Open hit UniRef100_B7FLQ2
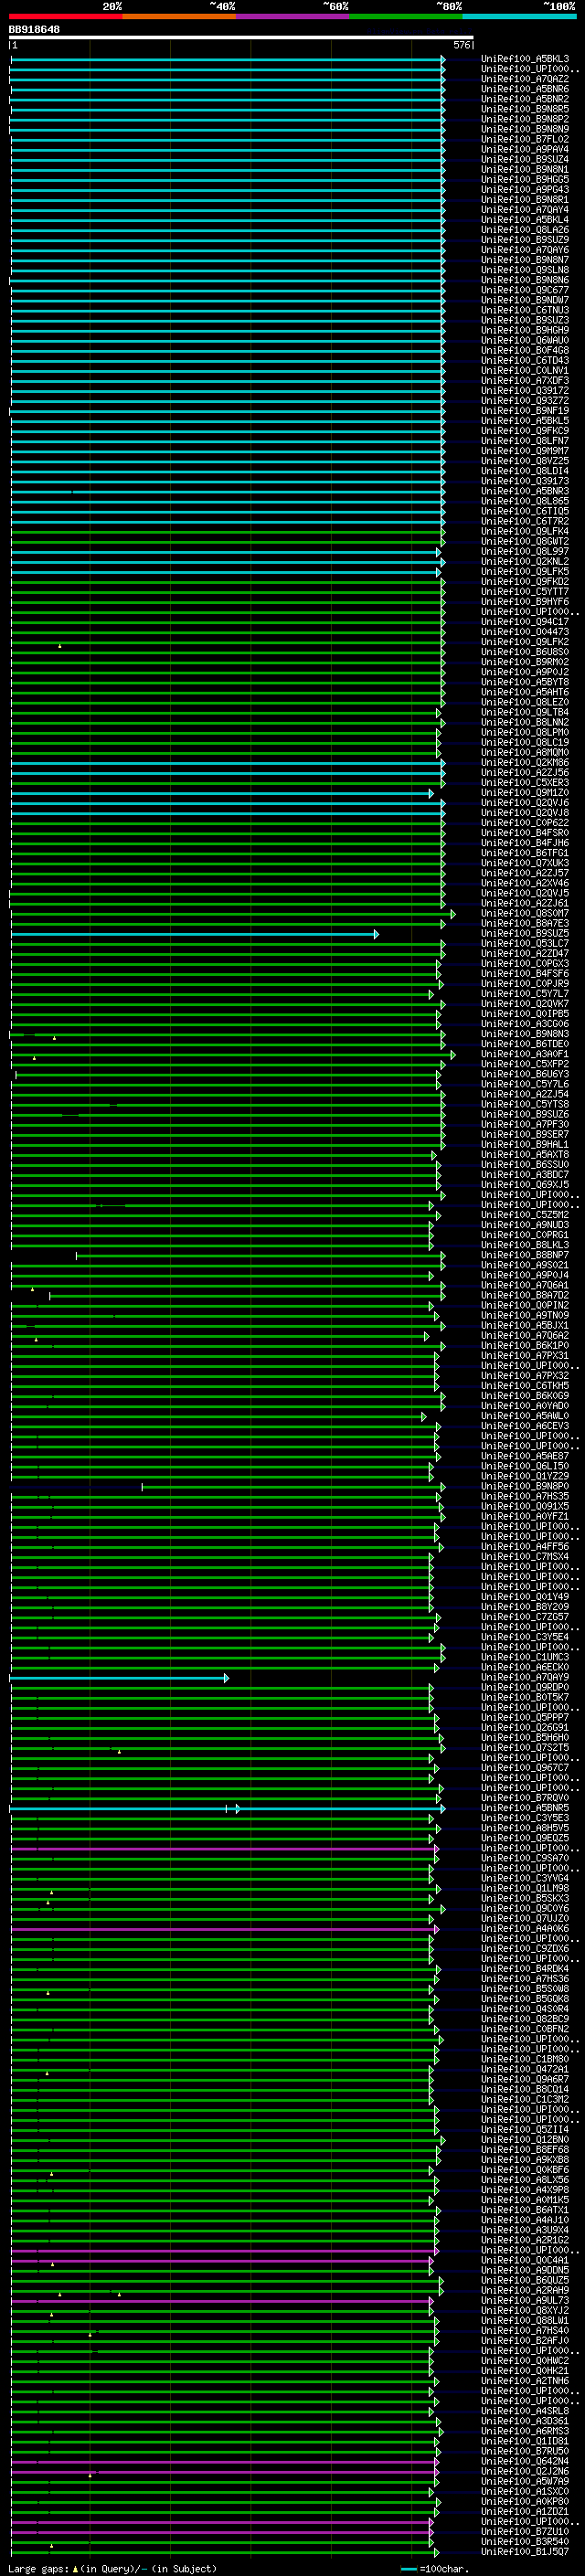This screenshot has height=2576, width=585. click(524, 139)
